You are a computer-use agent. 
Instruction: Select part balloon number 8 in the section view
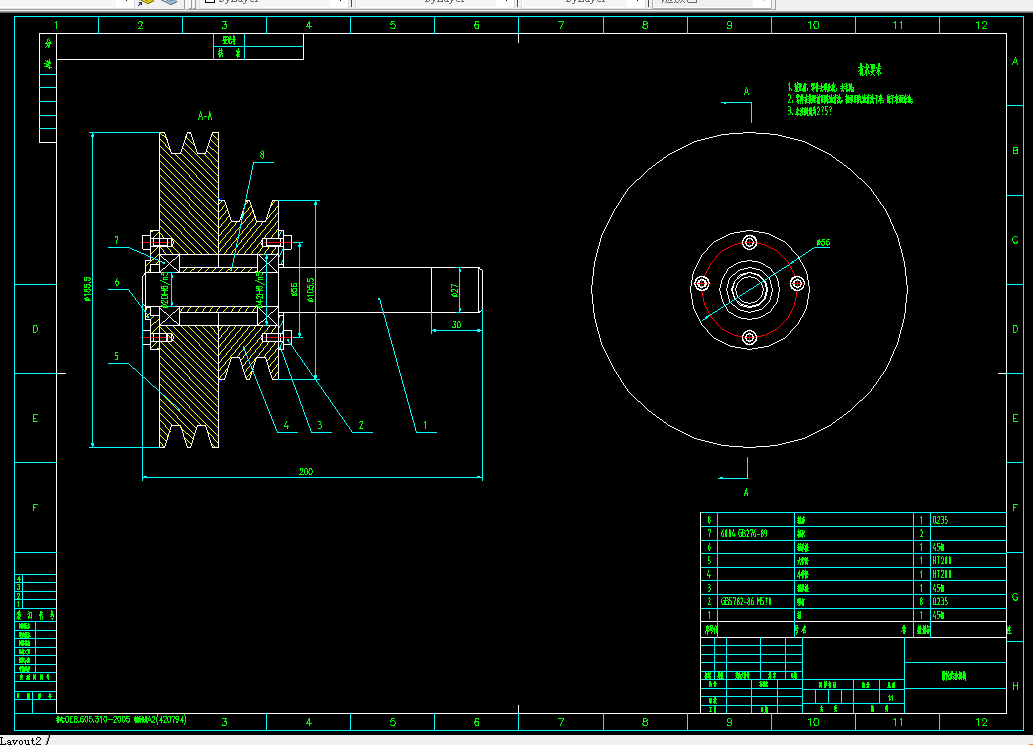pyautogui.click(x=262, y=155)
